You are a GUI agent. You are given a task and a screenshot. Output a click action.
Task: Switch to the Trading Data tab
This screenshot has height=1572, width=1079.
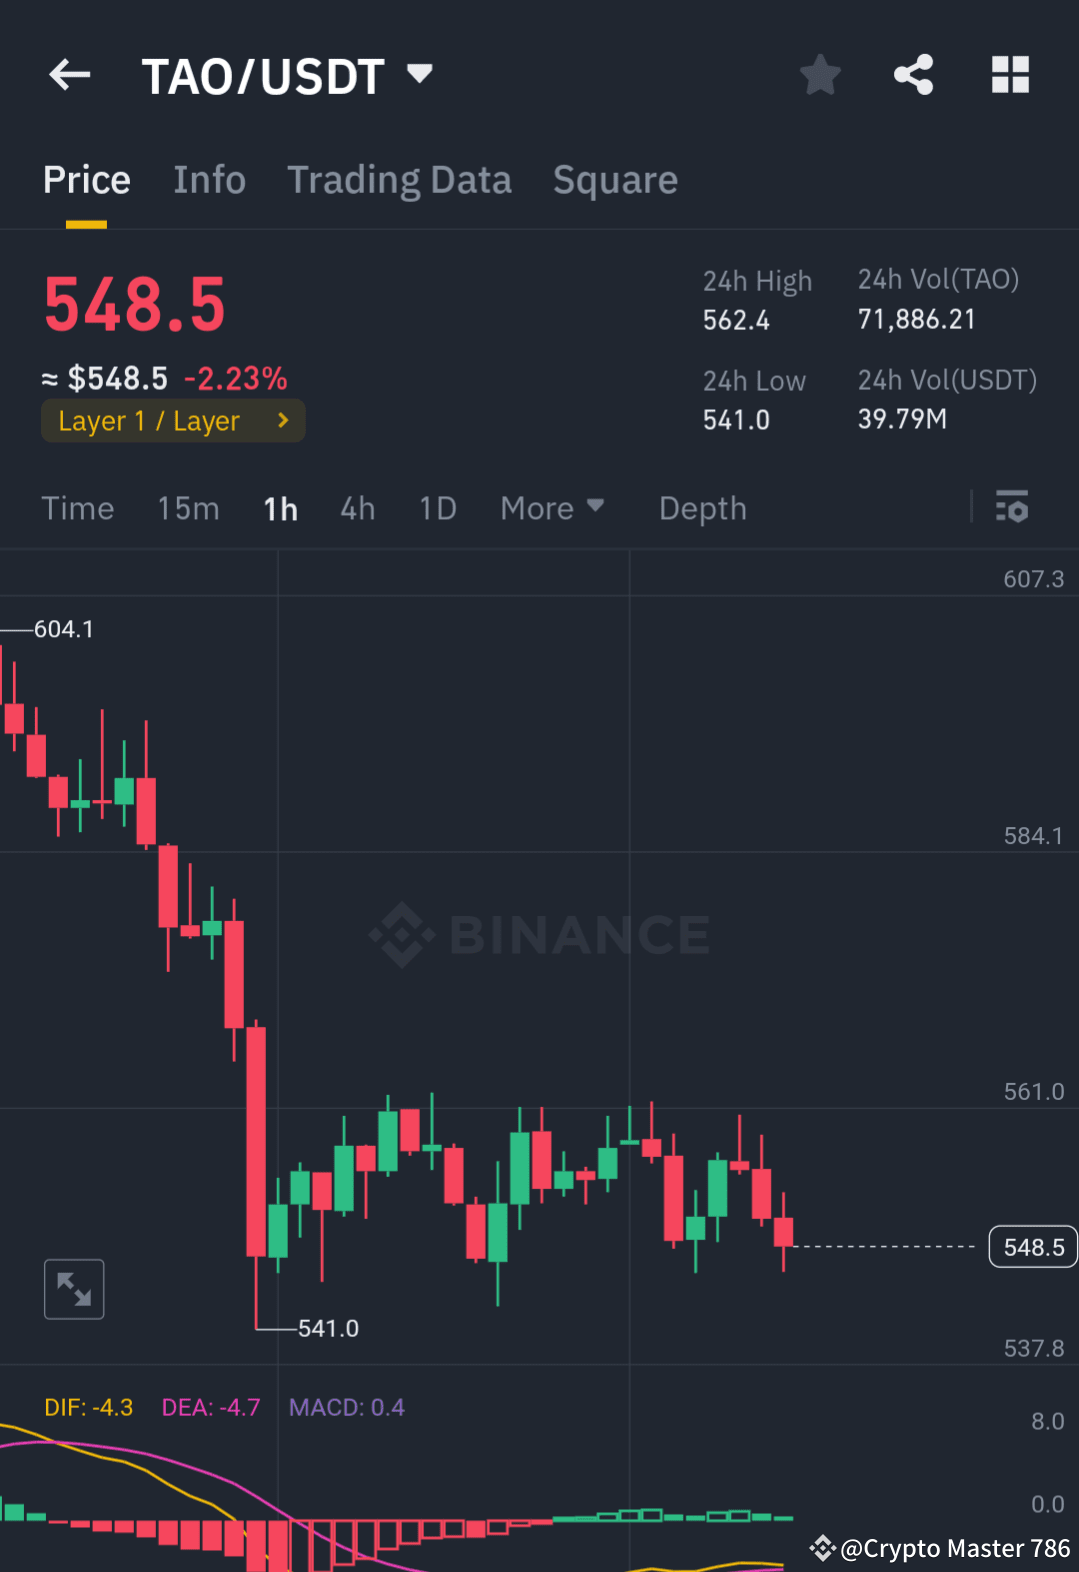(x=399, y=180)
